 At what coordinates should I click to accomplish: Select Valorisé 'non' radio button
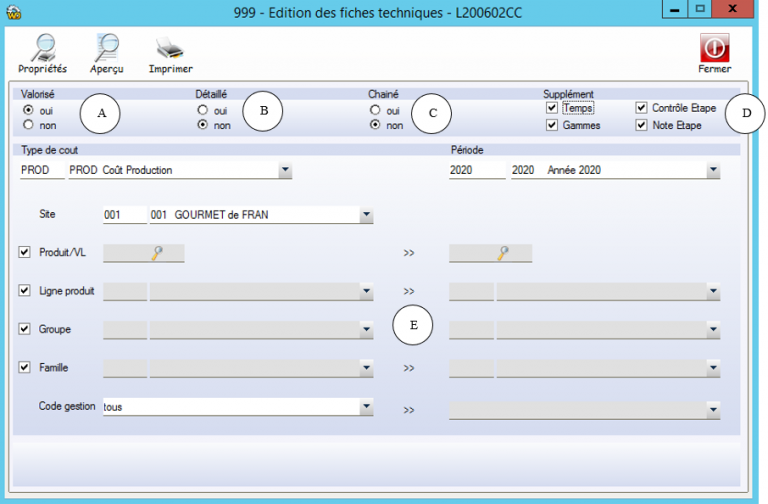tap(28, 125)
